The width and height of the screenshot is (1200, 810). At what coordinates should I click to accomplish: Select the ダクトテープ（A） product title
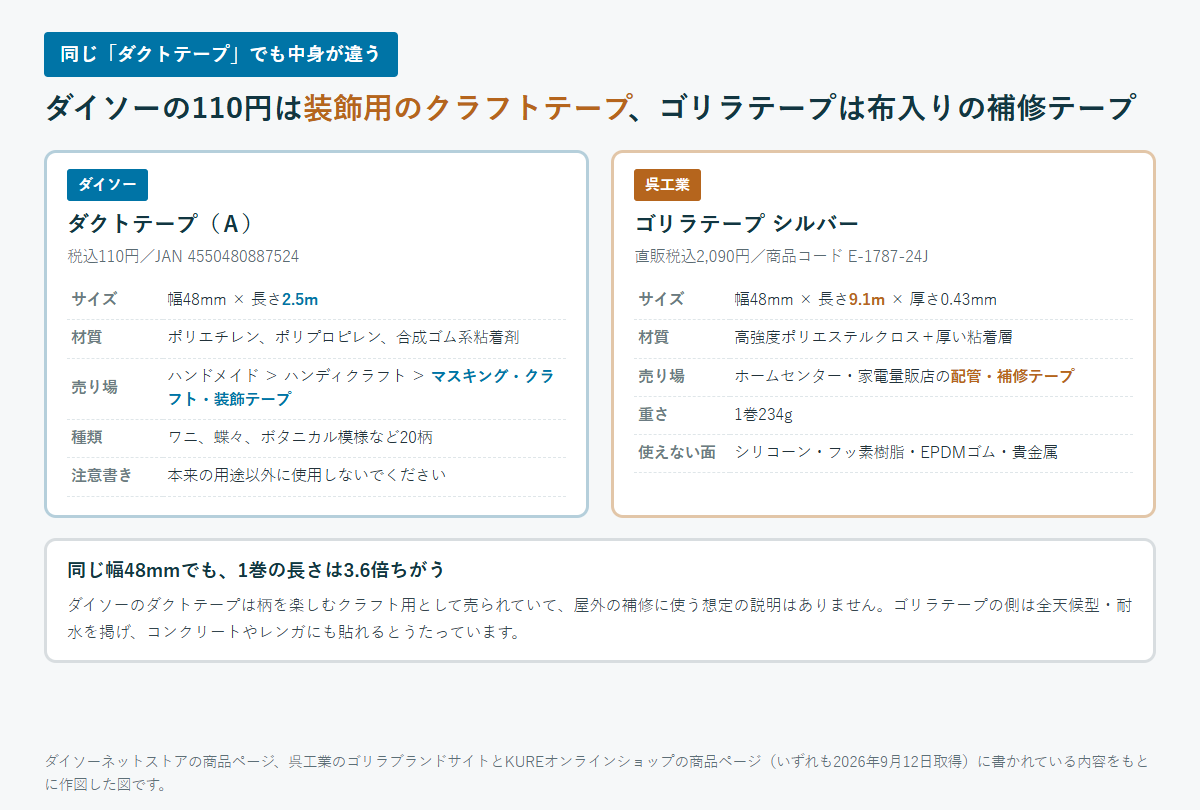coord(160,223)
